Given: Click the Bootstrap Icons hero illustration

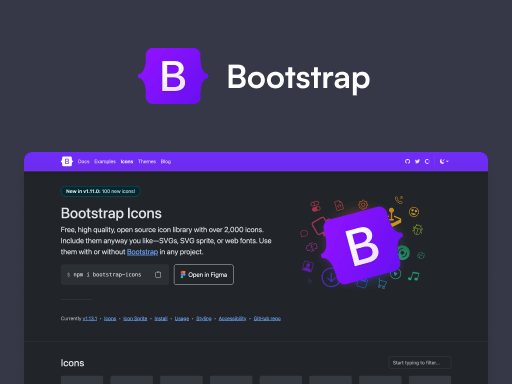Looking at the screenshot, I should click(362, 242).
